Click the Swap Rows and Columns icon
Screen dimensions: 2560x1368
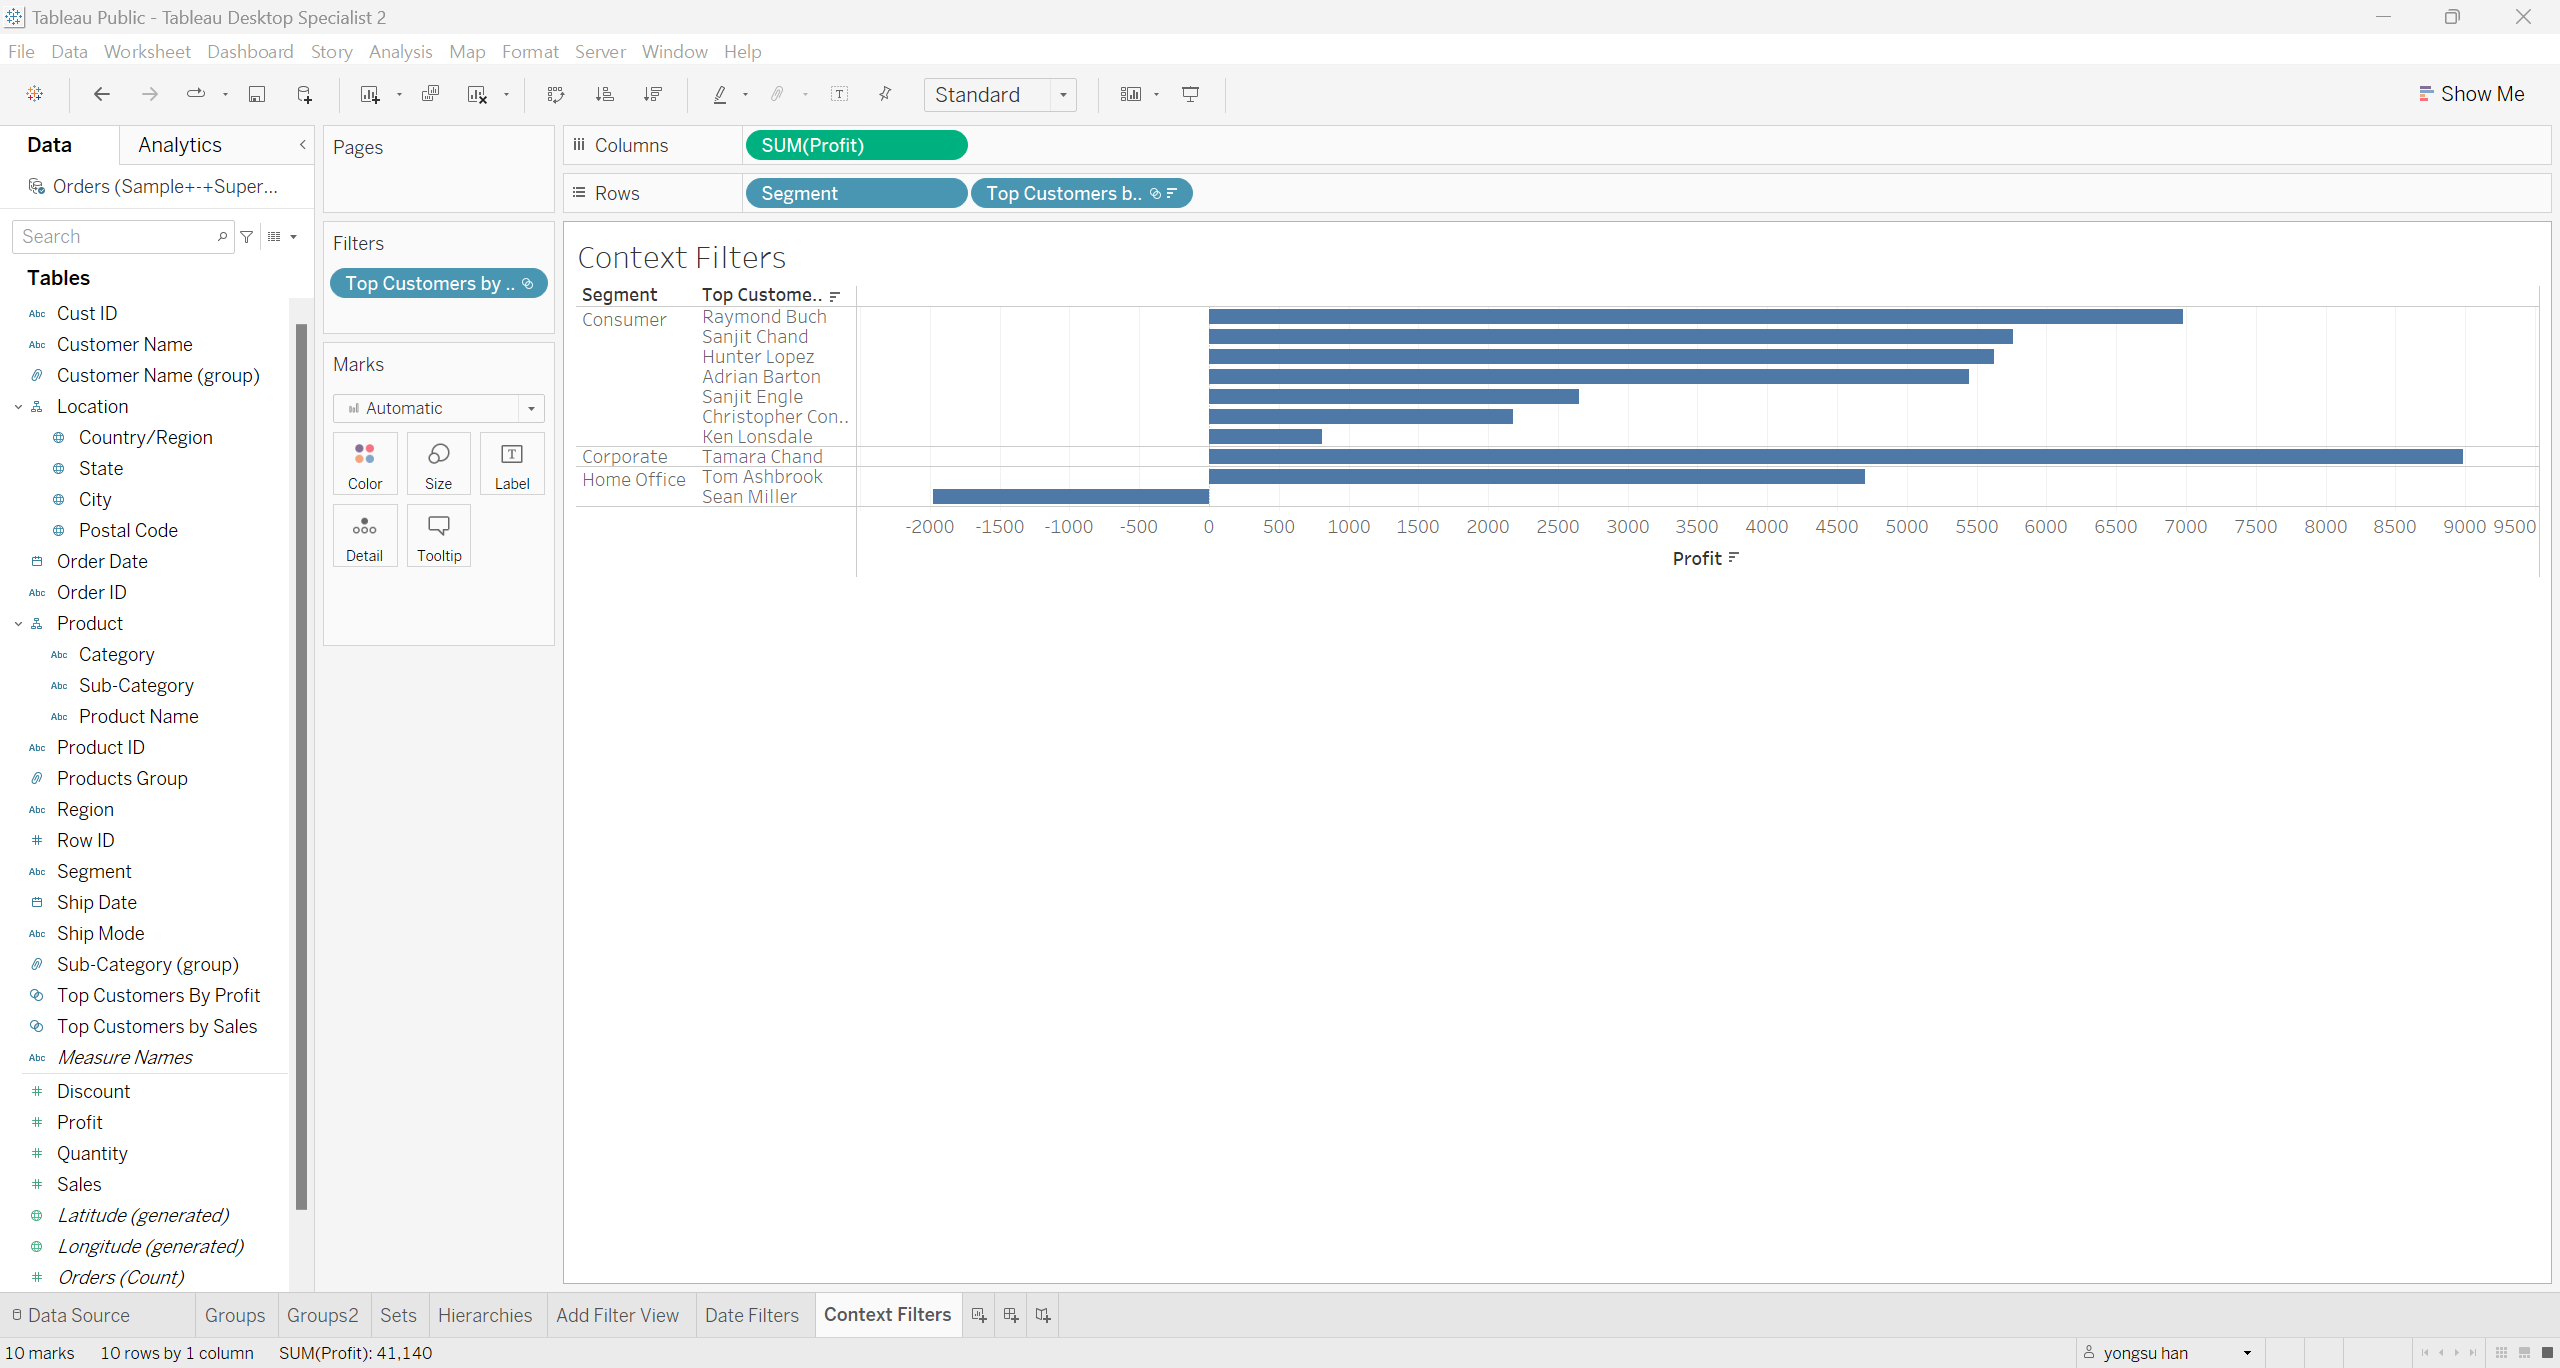coord(556,94)
